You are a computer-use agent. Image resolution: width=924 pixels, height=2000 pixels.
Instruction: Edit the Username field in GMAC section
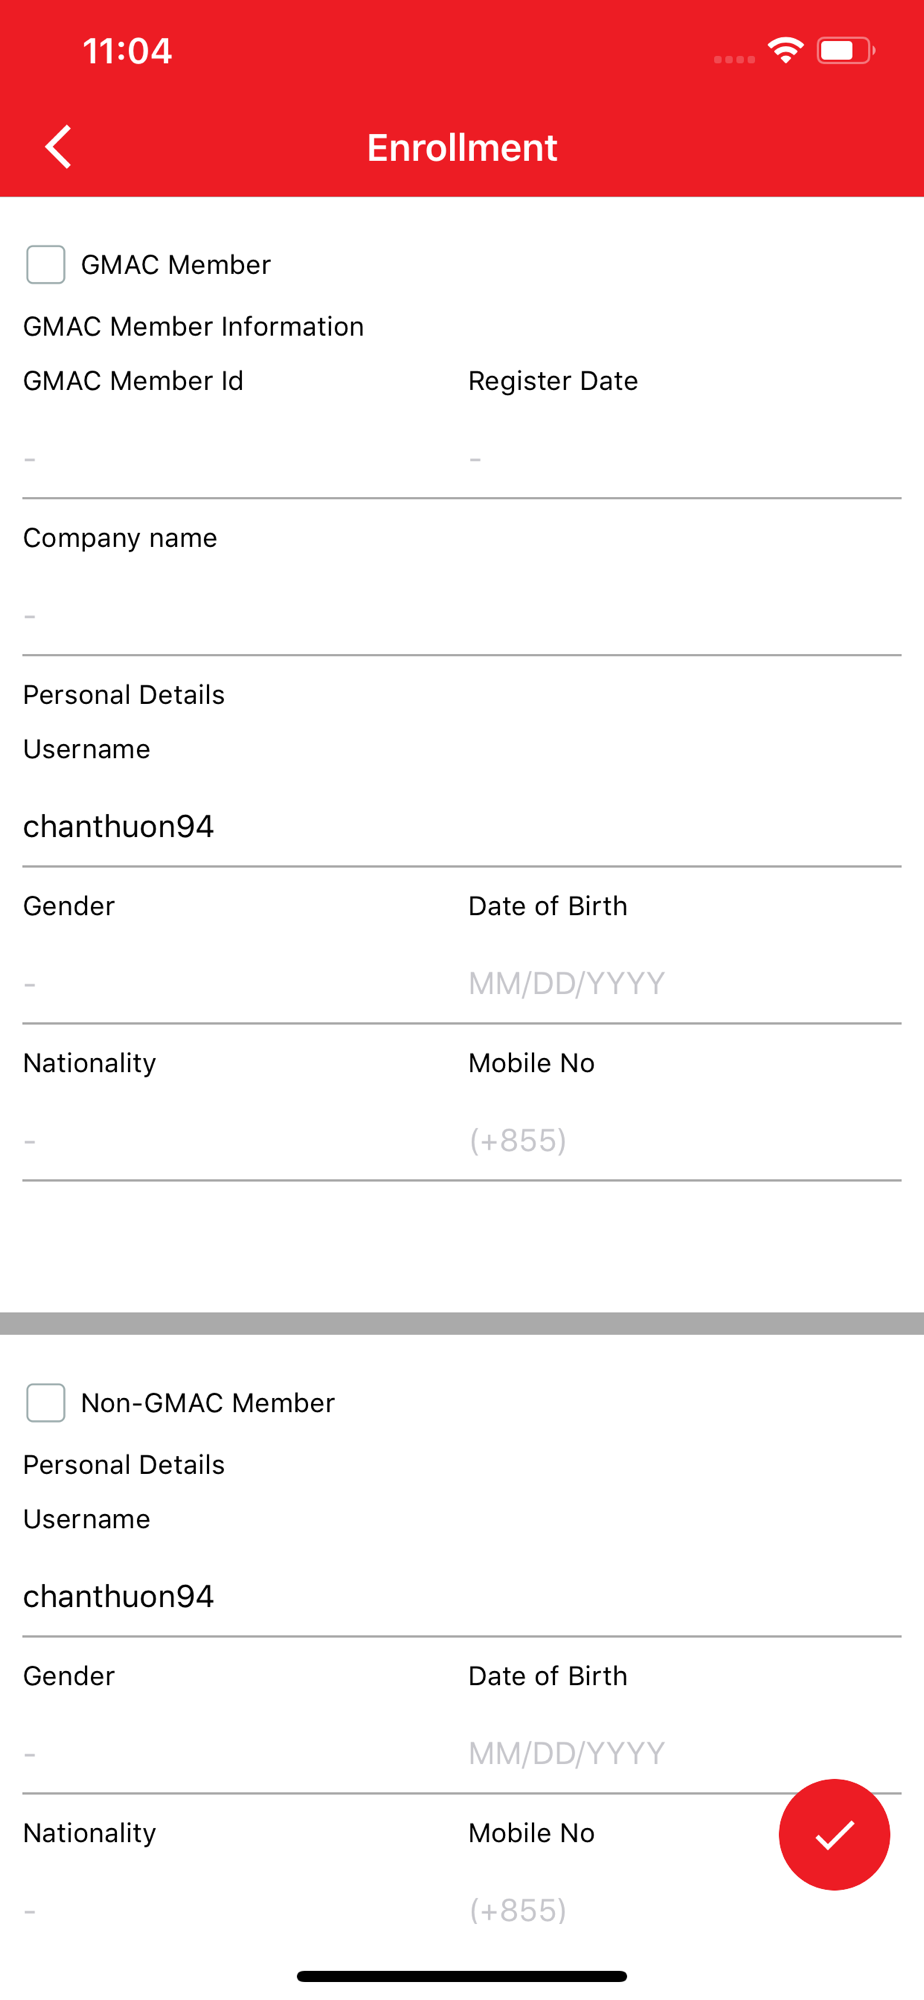tap(460, 827)
